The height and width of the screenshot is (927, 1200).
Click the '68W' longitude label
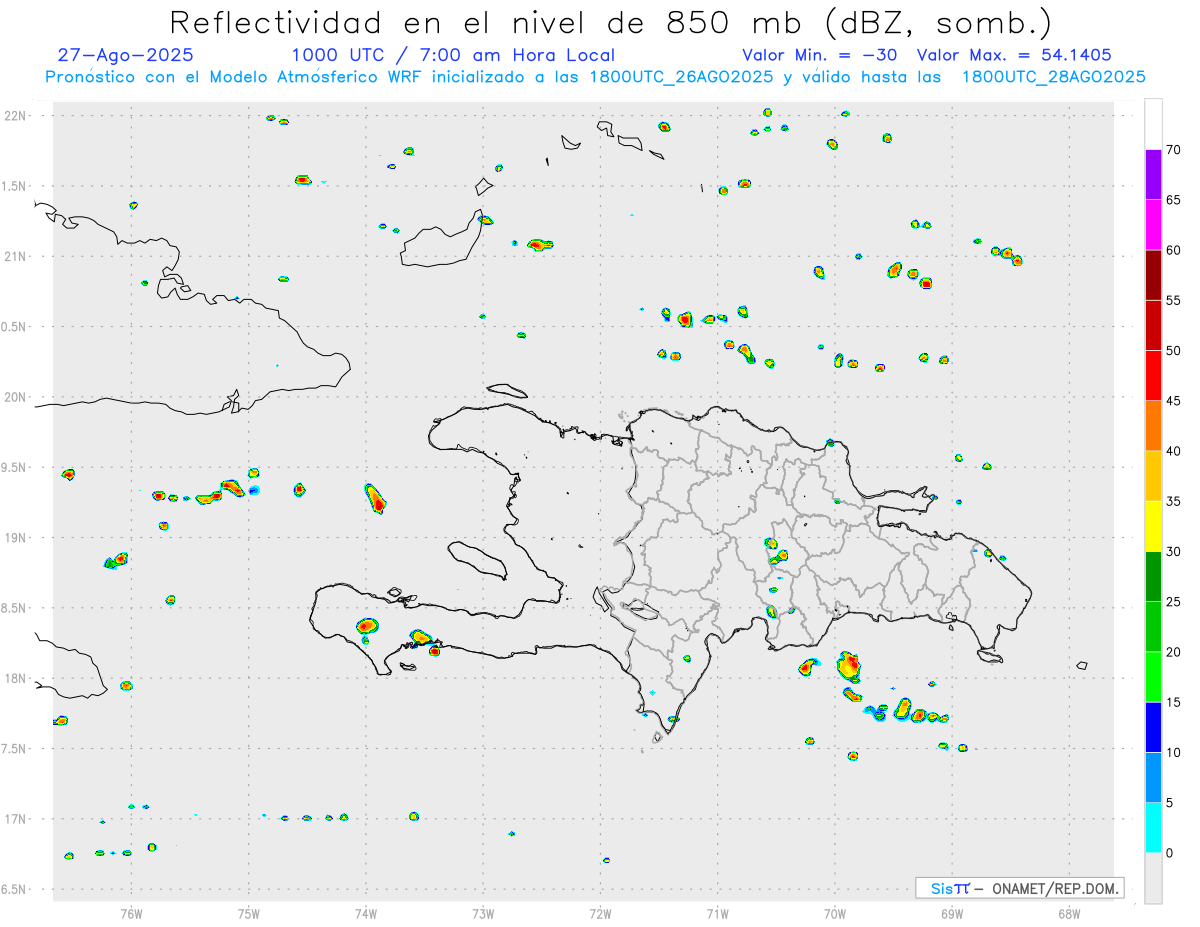click(1069, 913)
